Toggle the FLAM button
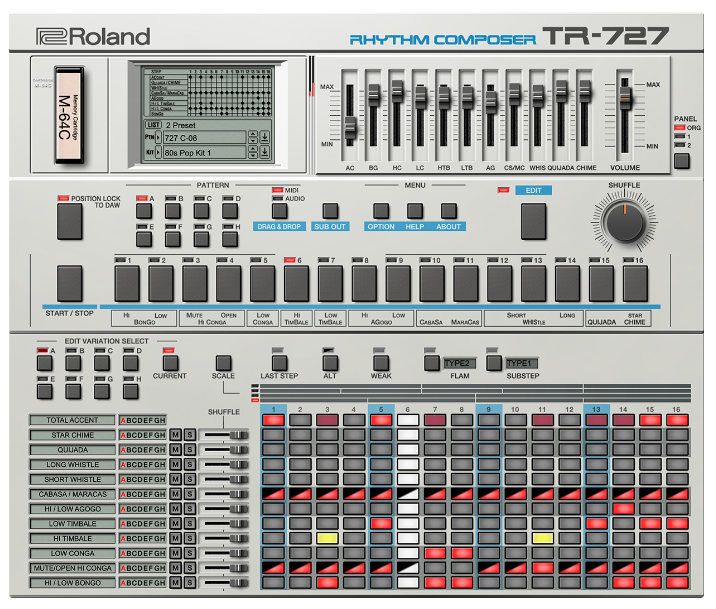The width and height of the screenshot is (716, 609). tap(432, 363)
